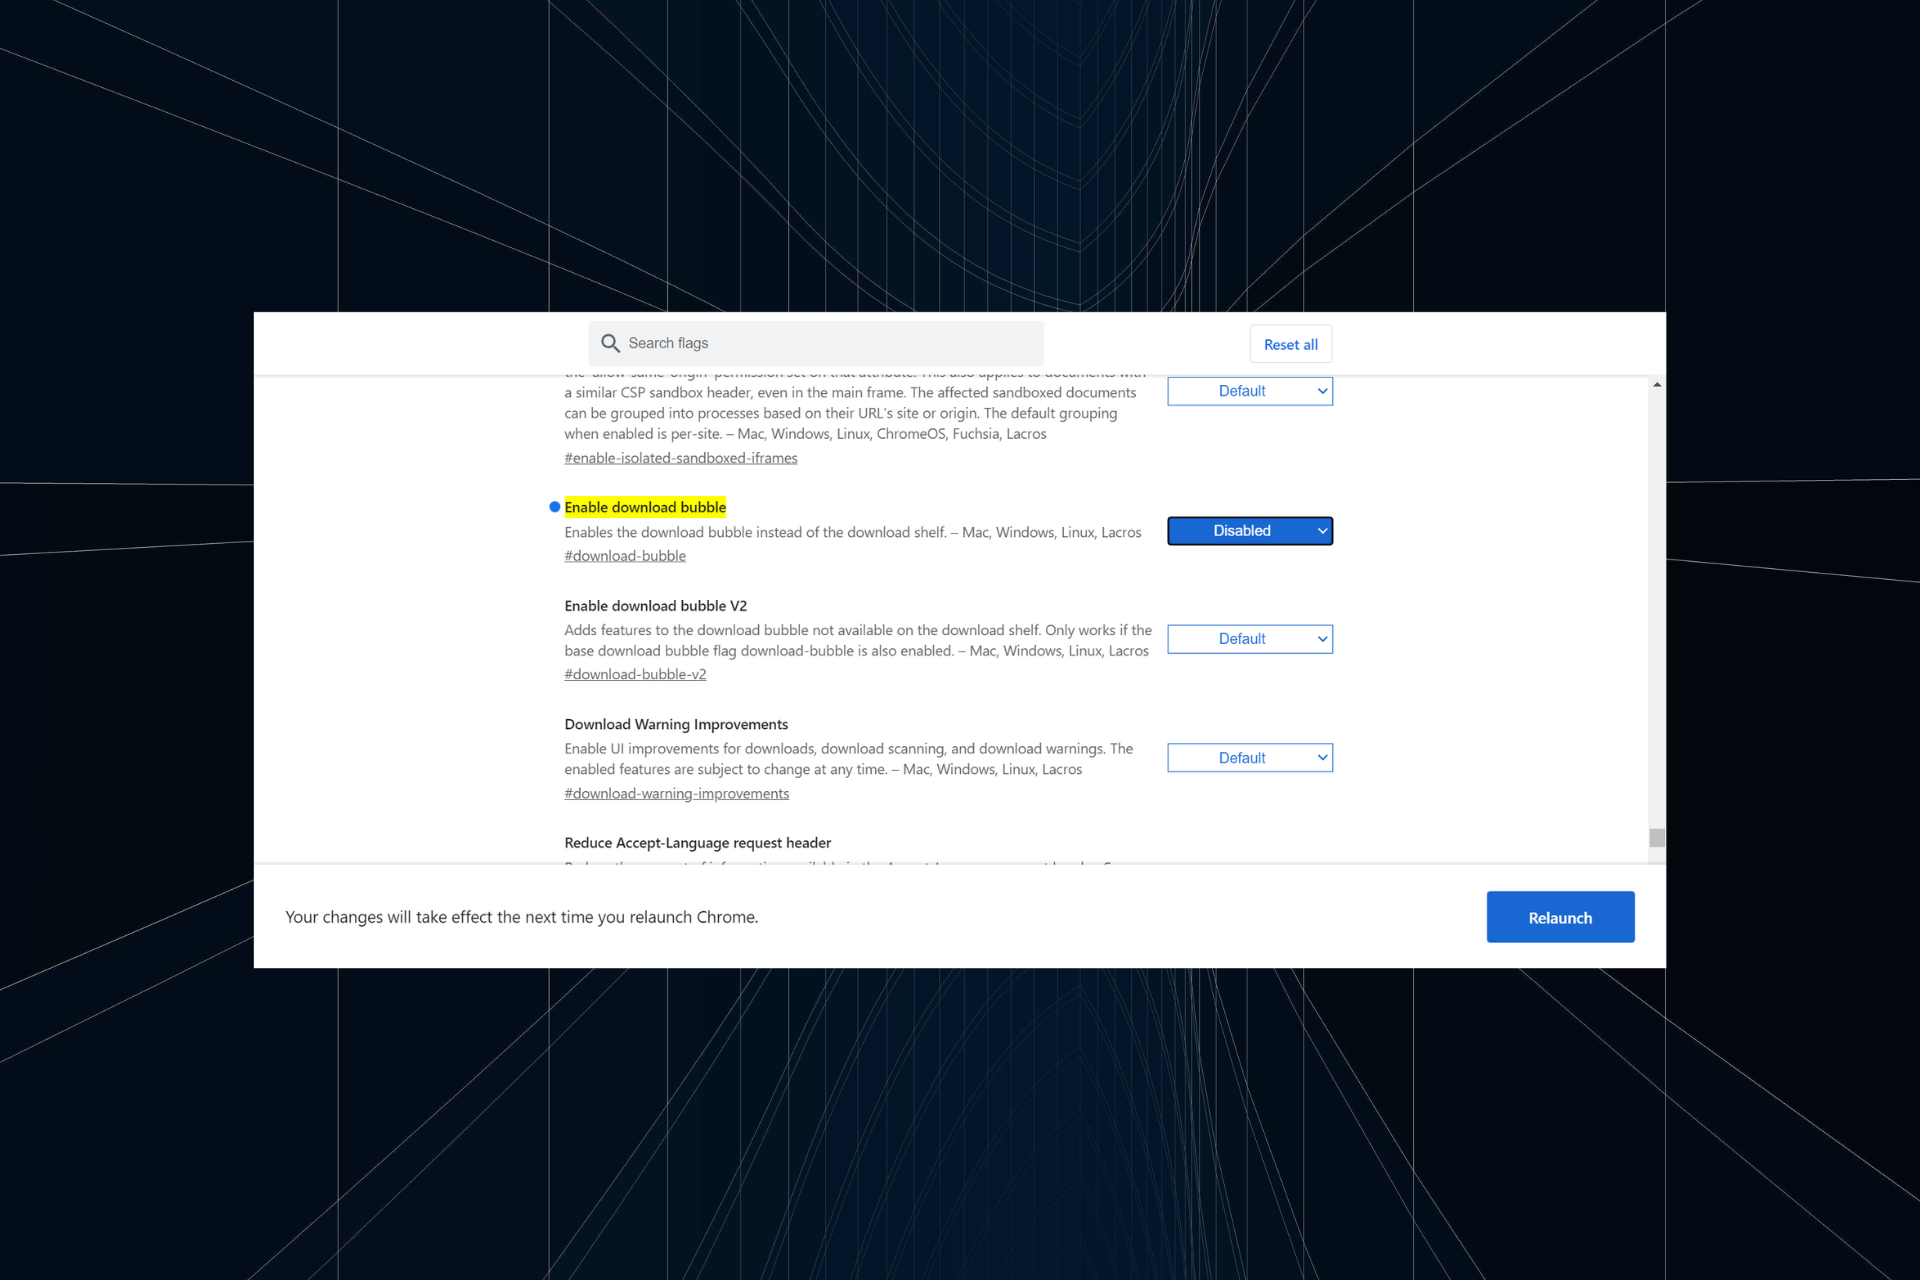Screen dimensions: 1920x1280
Task: Click the Reduce Accept-Language request header heading
Action: pos(697,842)
